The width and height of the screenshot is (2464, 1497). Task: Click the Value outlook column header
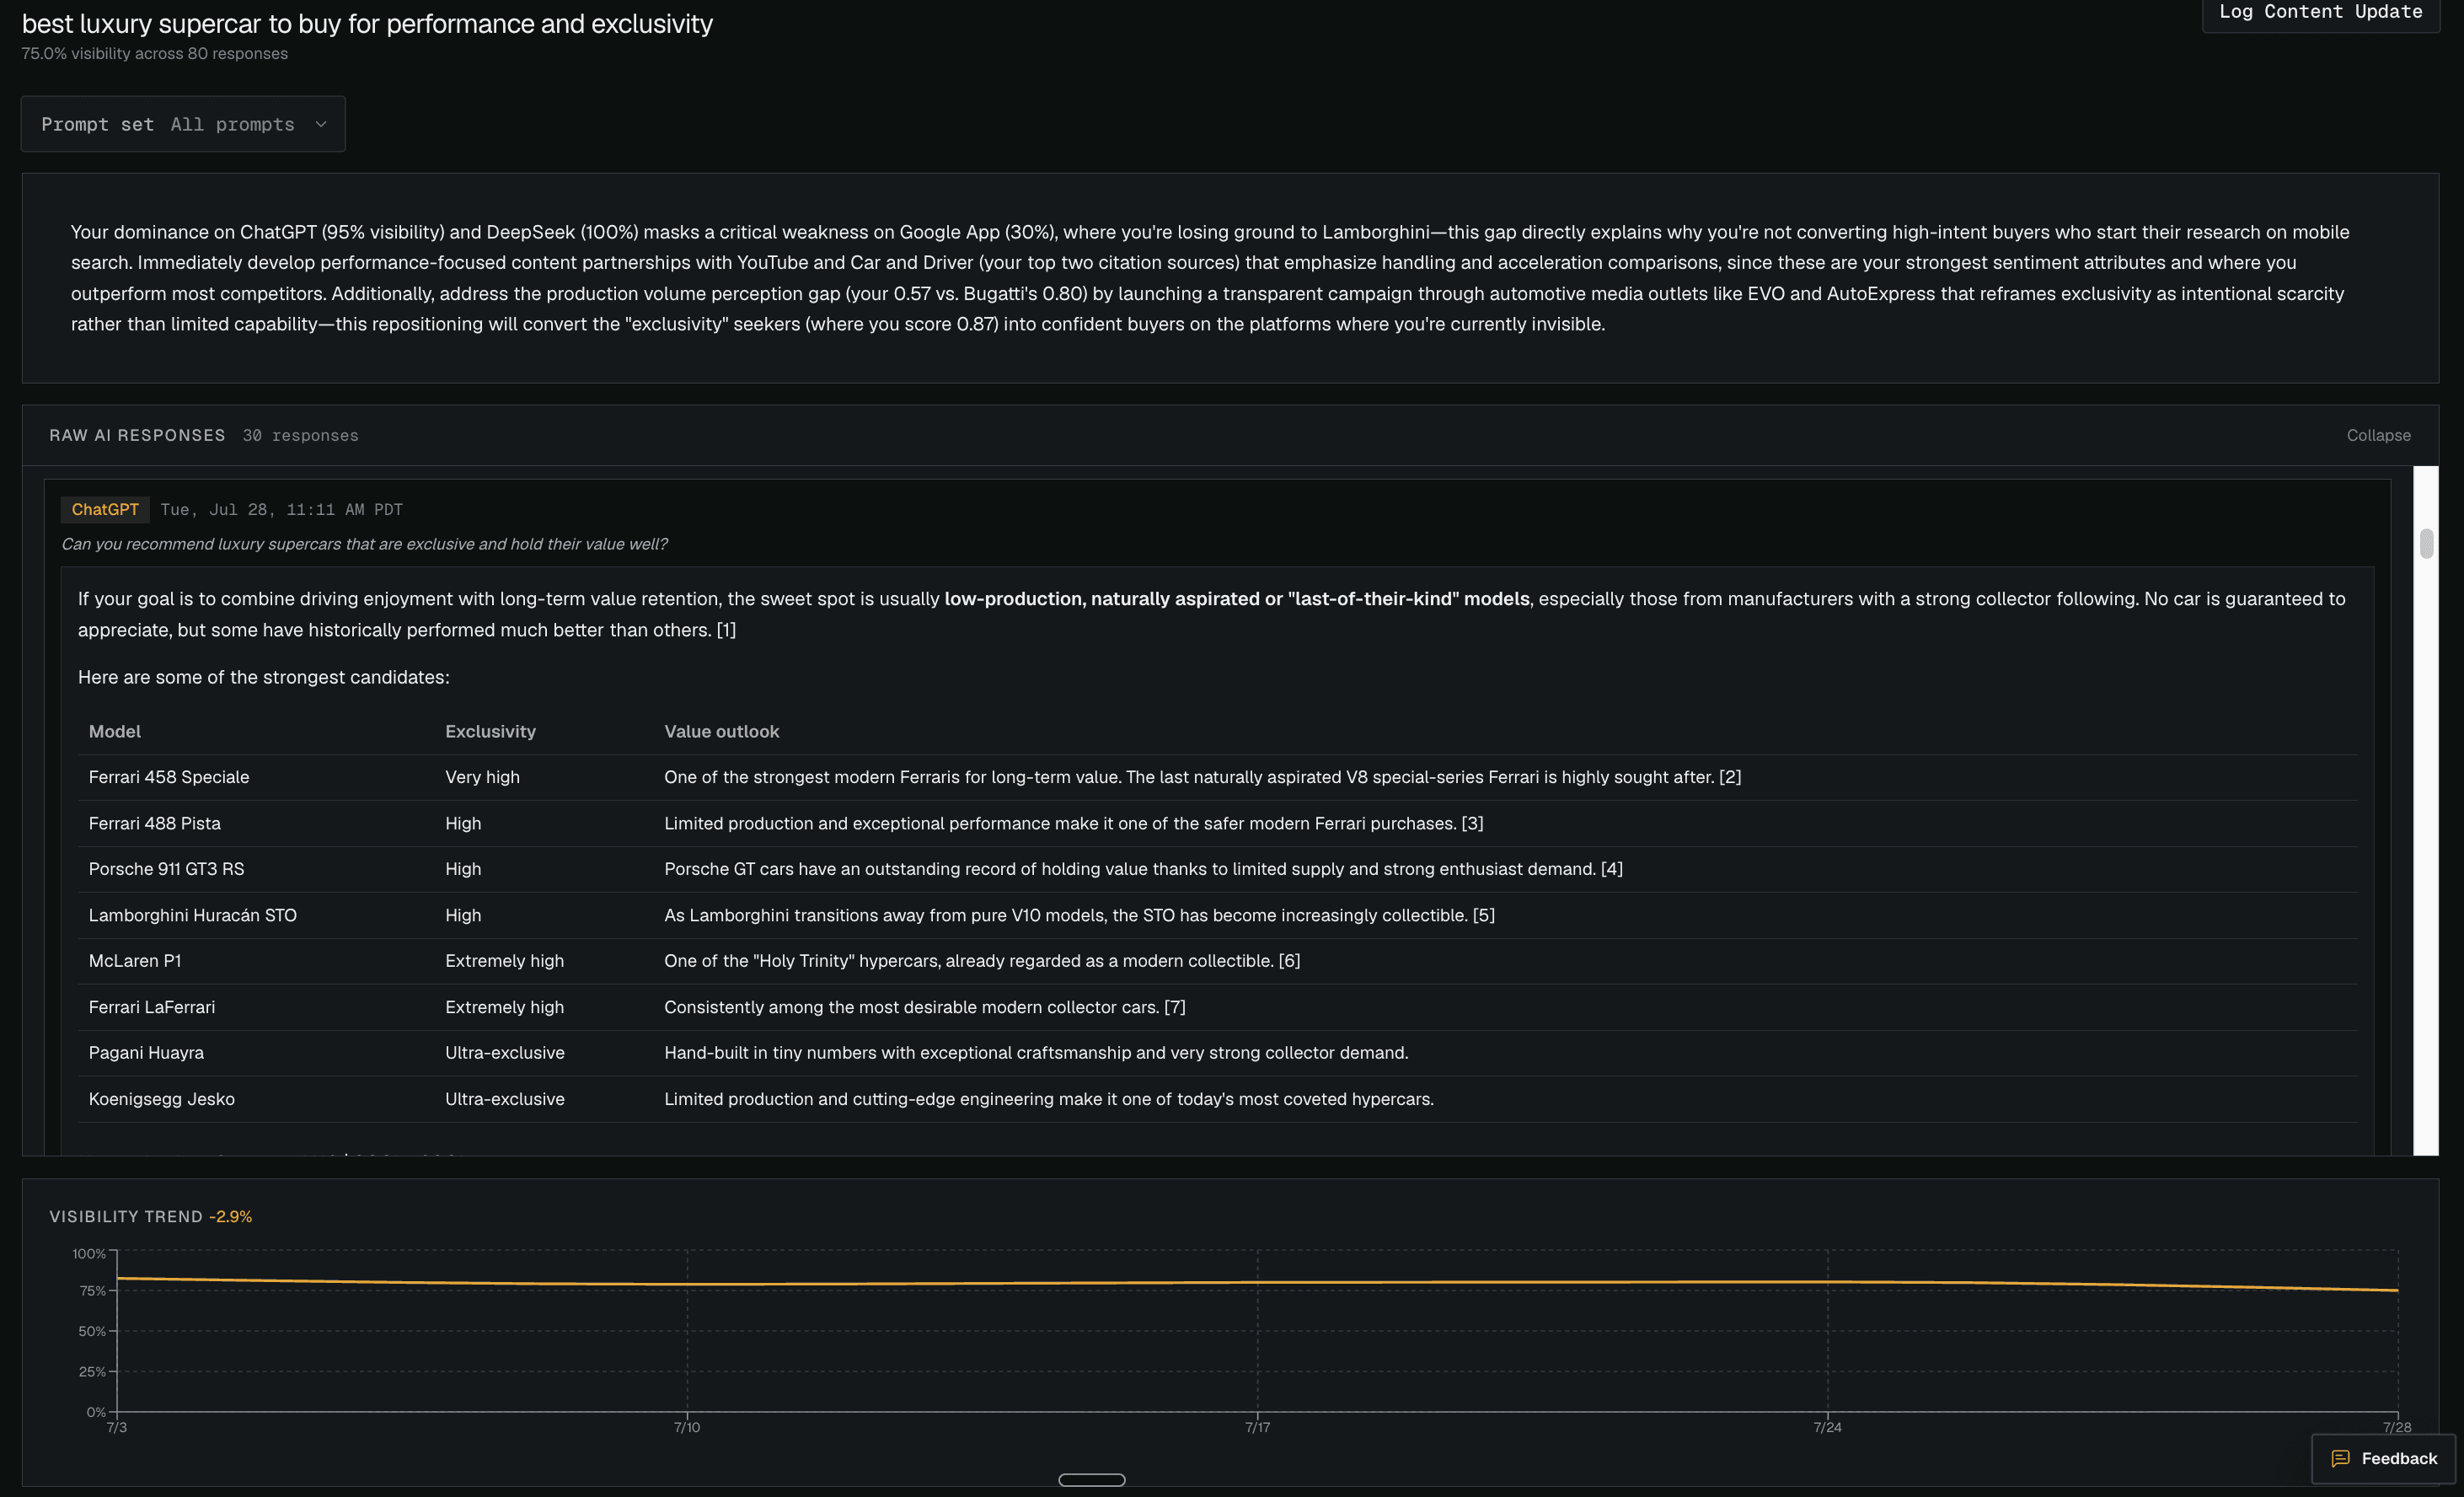point(721,731)
